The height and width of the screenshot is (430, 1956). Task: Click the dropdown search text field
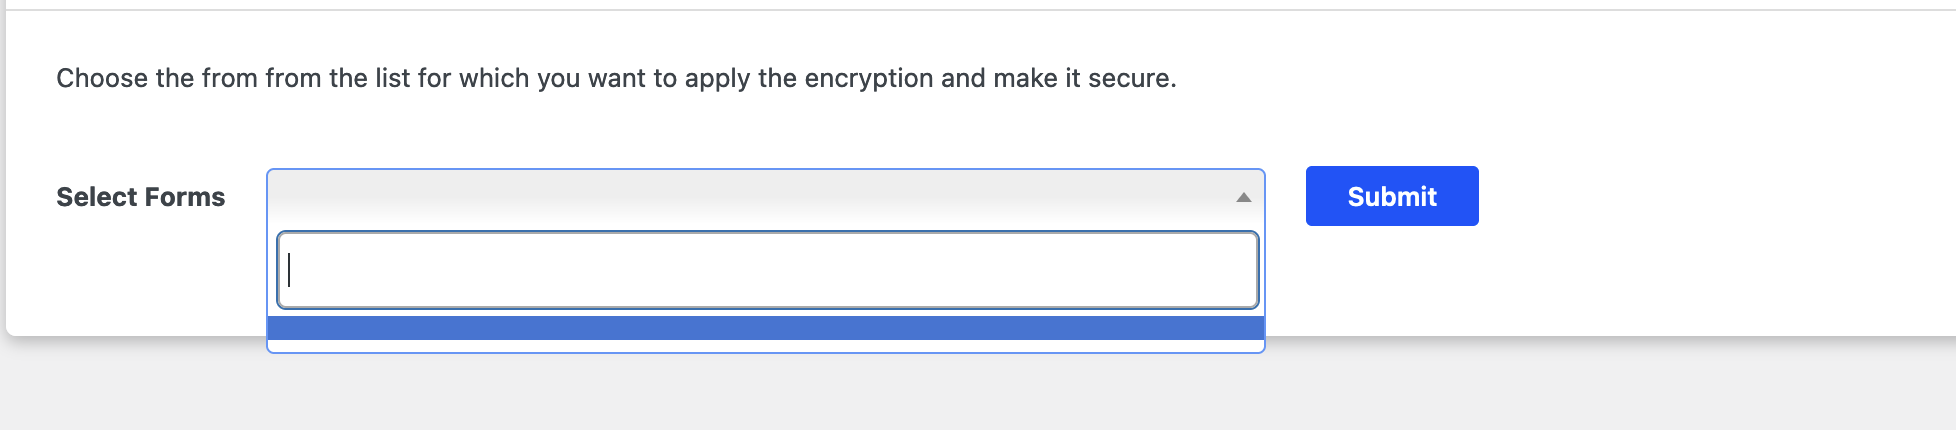click(767, 270)
